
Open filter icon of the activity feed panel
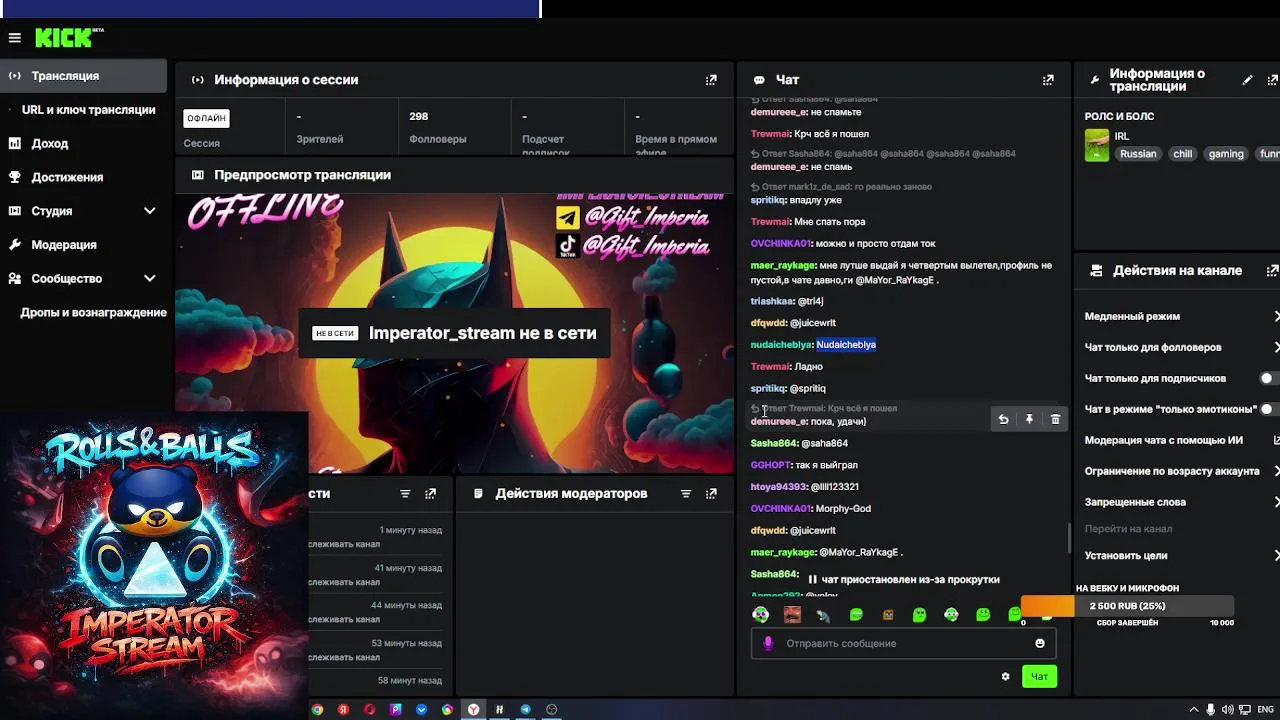pyautogui.click(x=405, y=494)
